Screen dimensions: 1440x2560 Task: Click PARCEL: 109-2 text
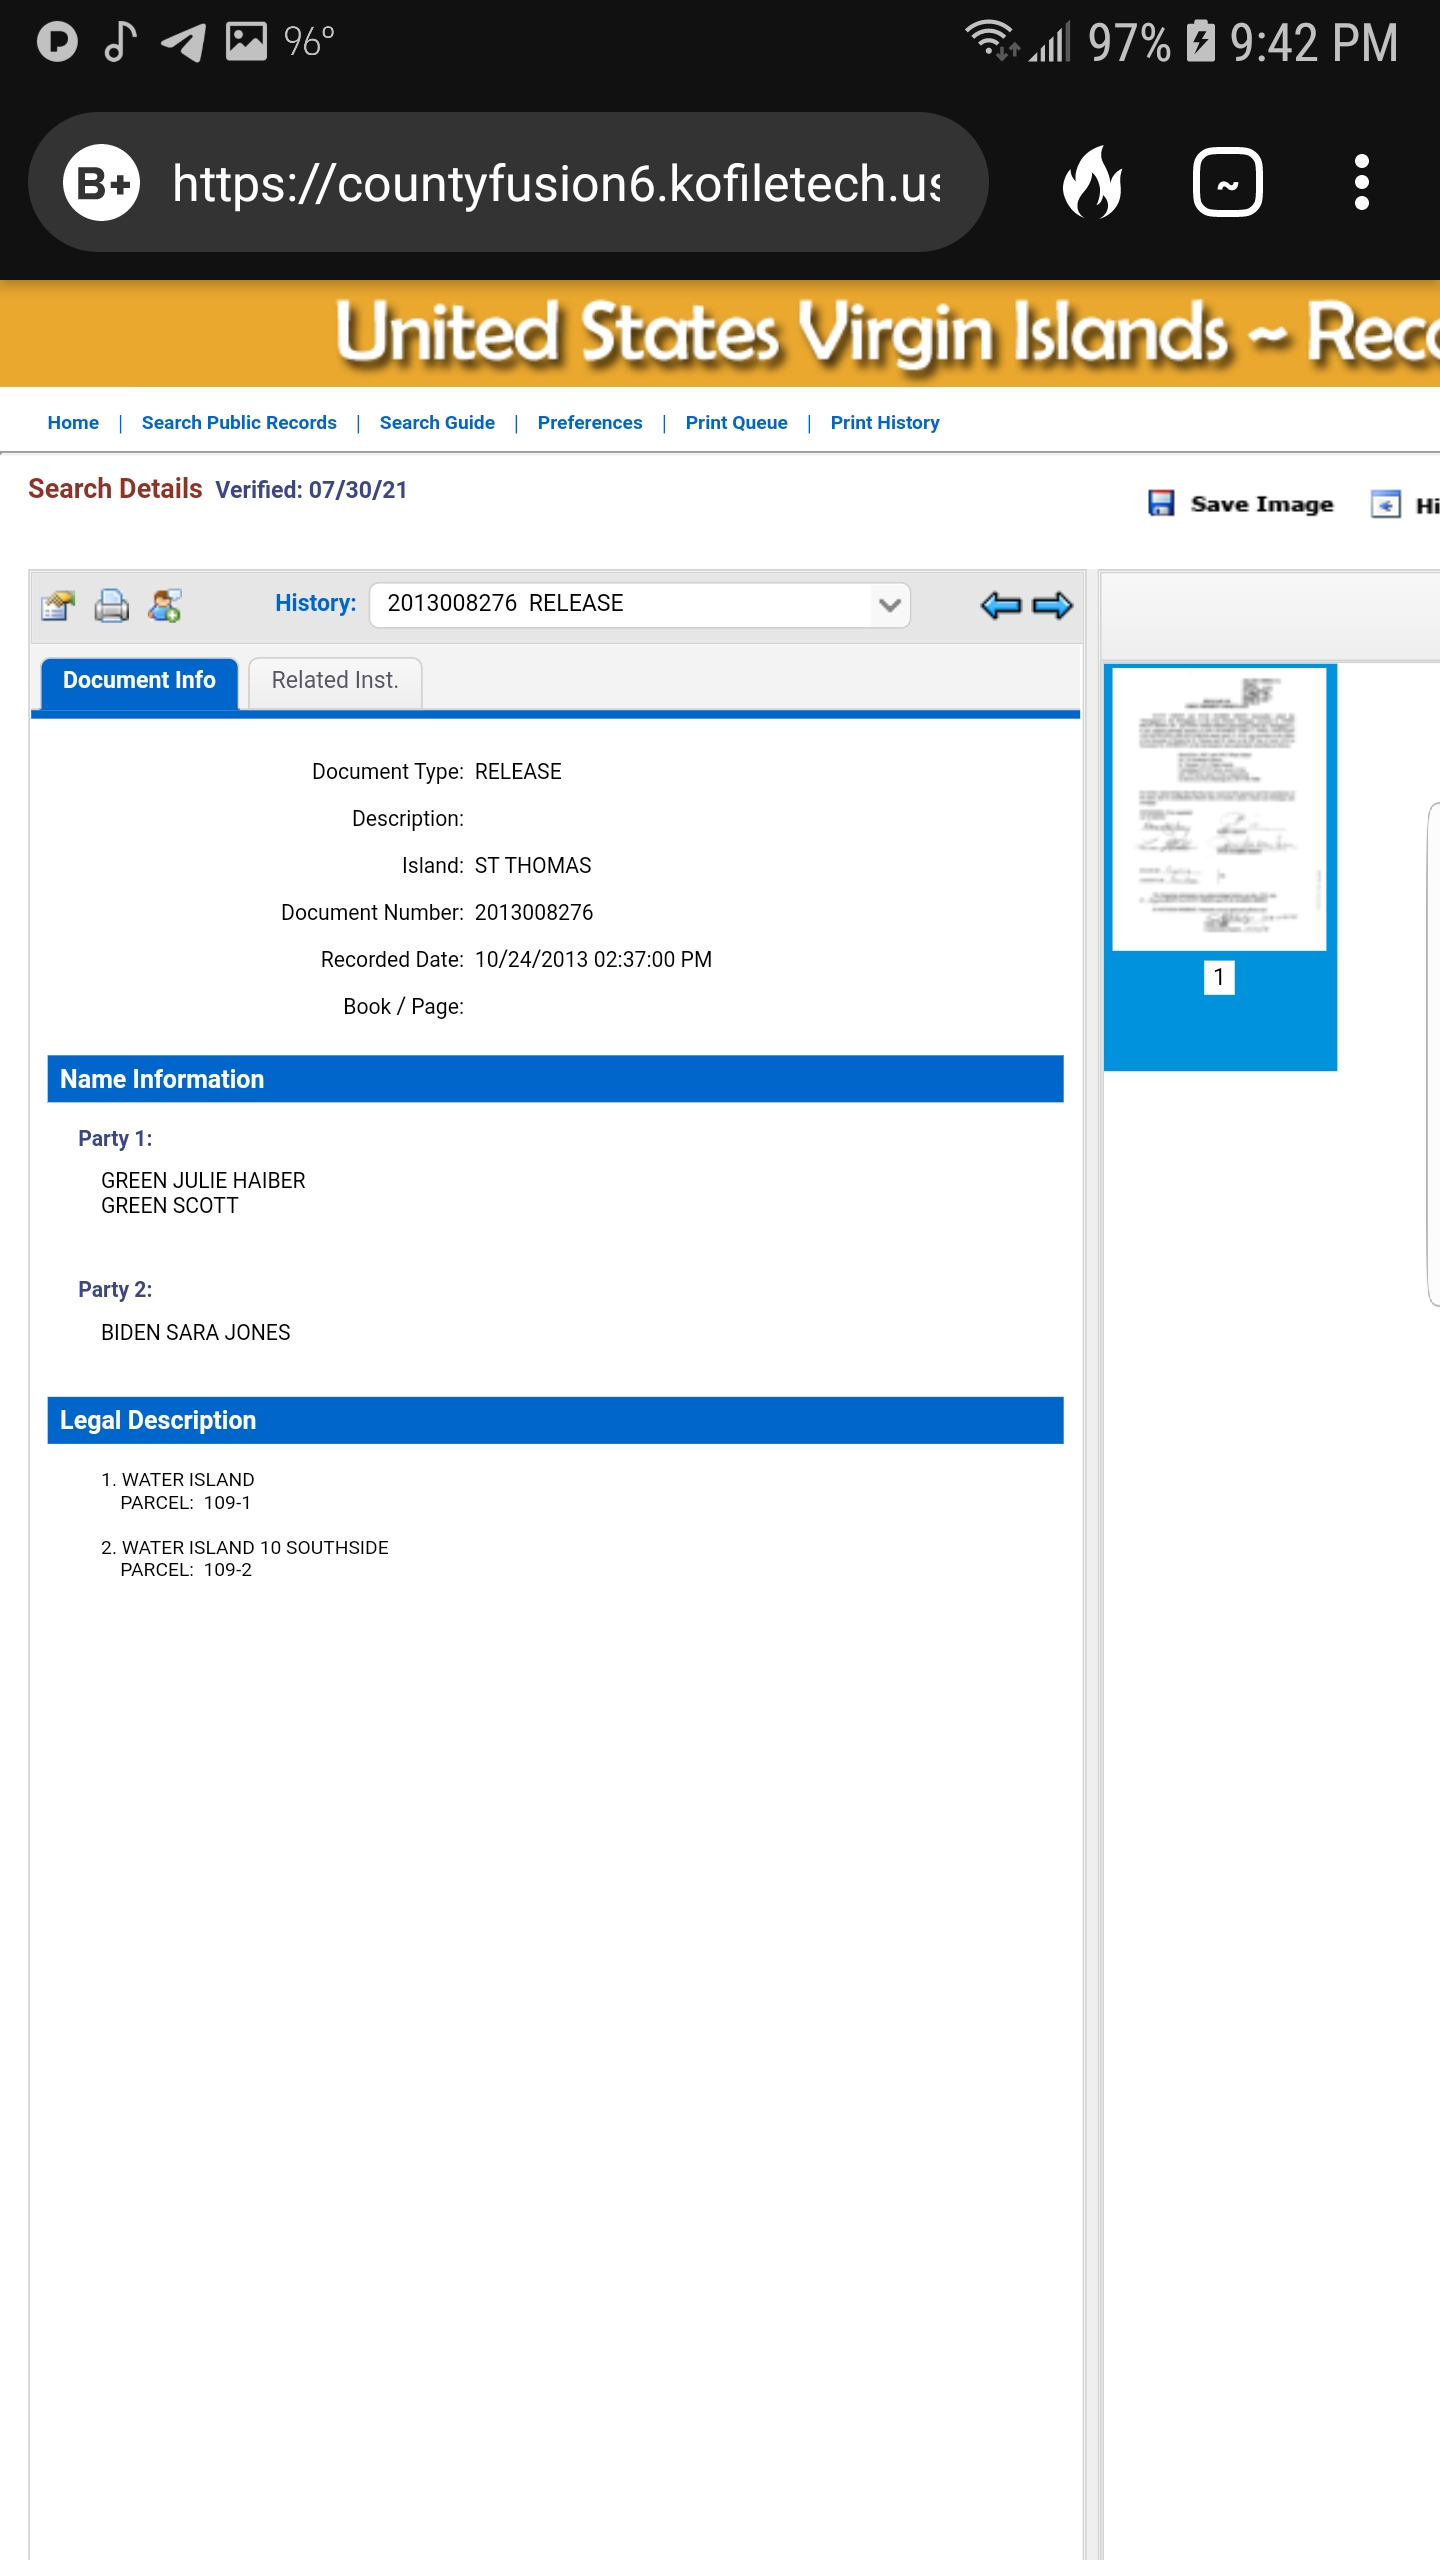[186, 1570]
